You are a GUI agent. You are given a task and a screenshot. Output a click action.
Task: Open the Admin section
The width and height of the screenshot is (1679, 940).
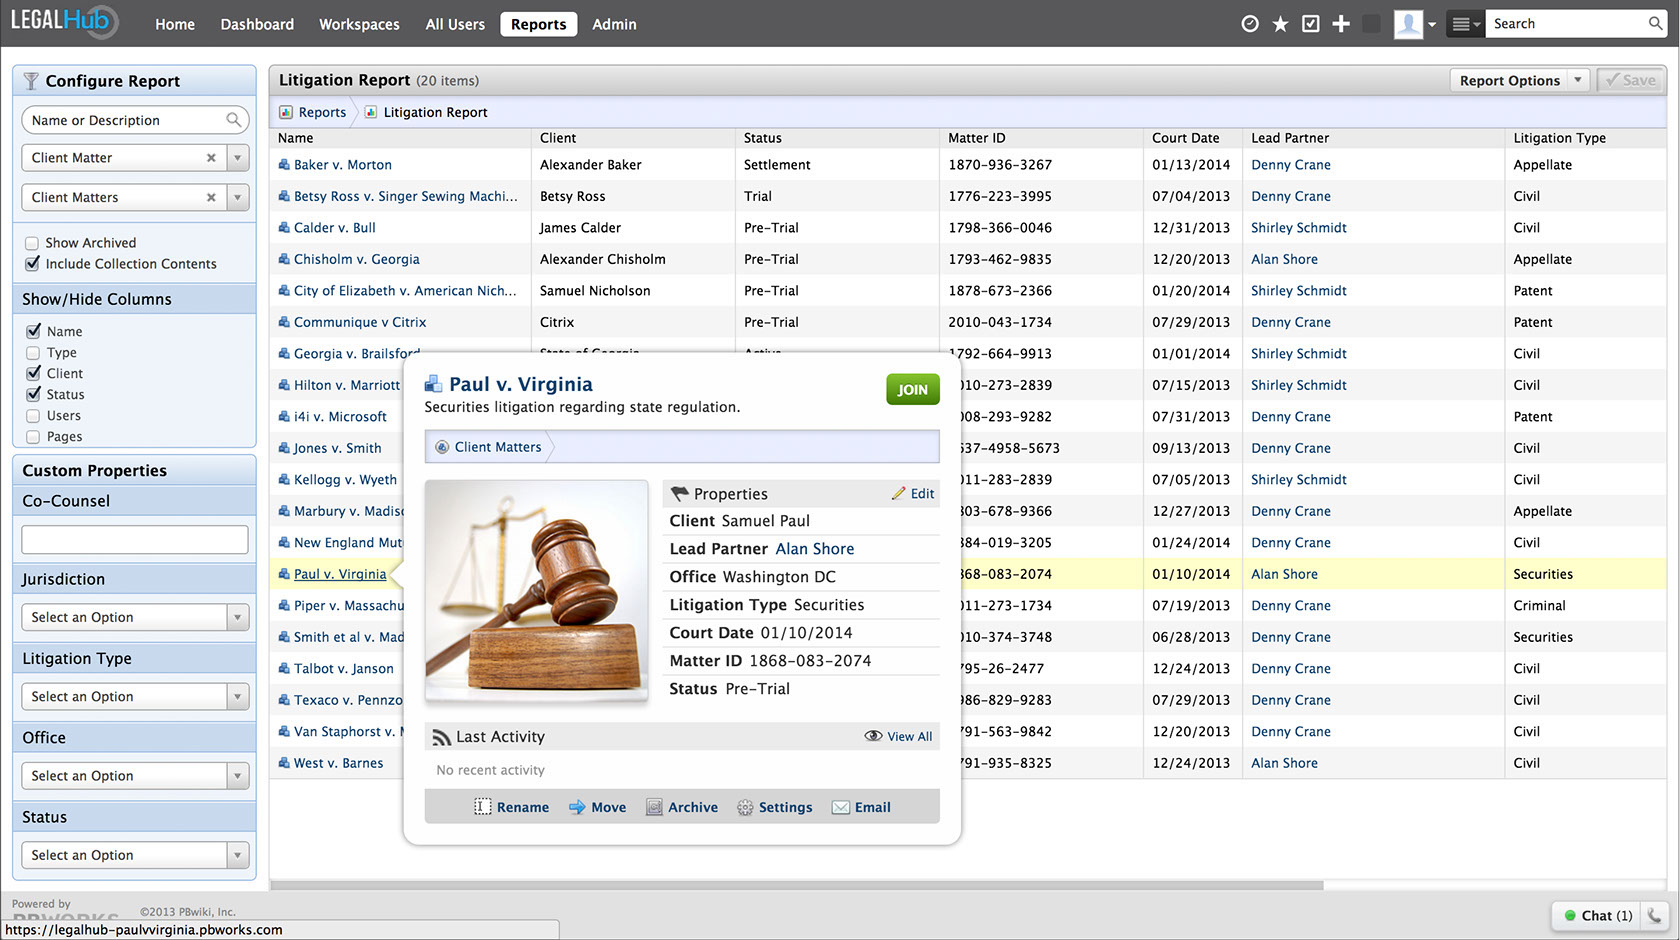(x=613, y=23)
